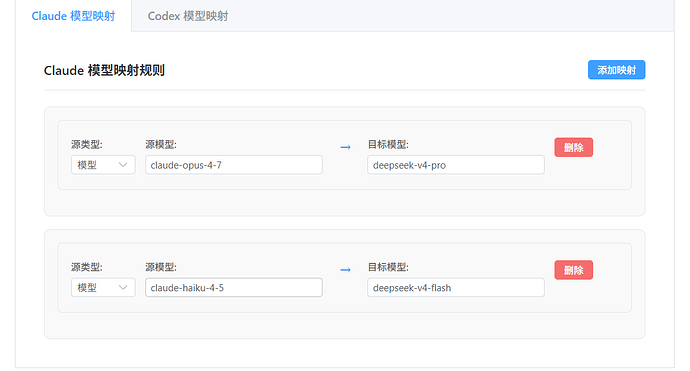Open the Codex 模型映射 tab
The image size is (690, 371).
[x=188, y=16]
